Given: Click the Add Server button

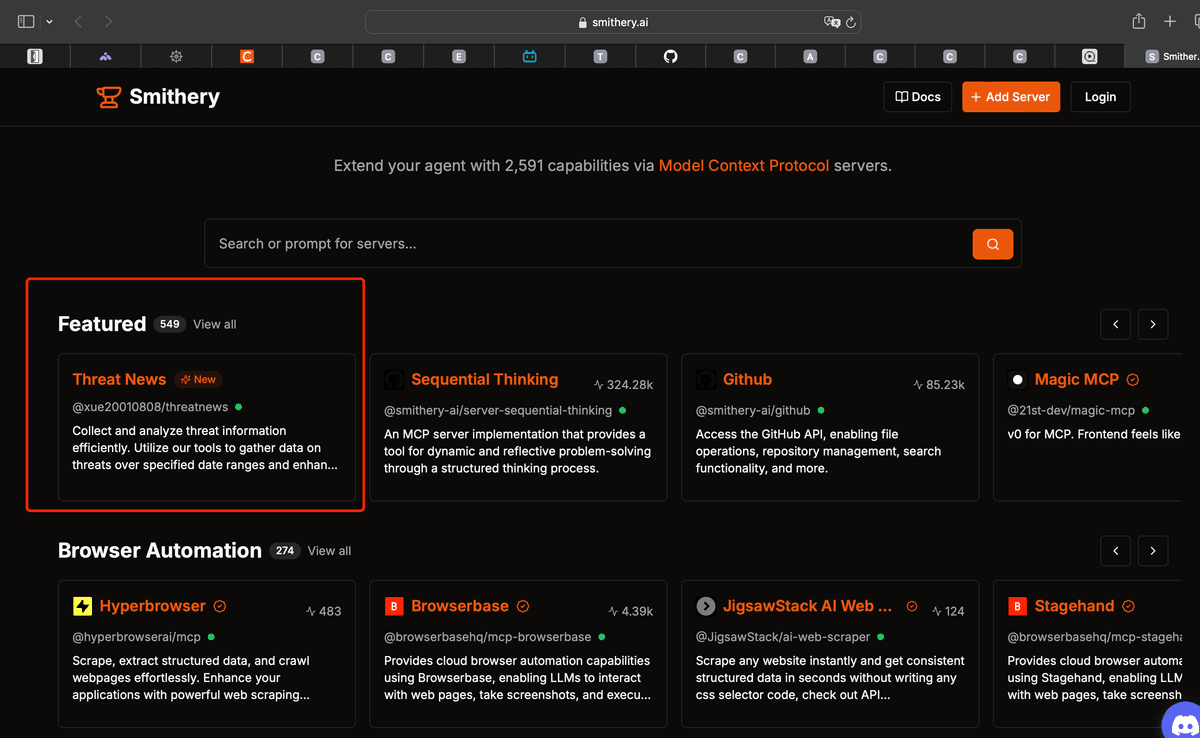Looking at the screenshot, I should tap(1011, 97).
